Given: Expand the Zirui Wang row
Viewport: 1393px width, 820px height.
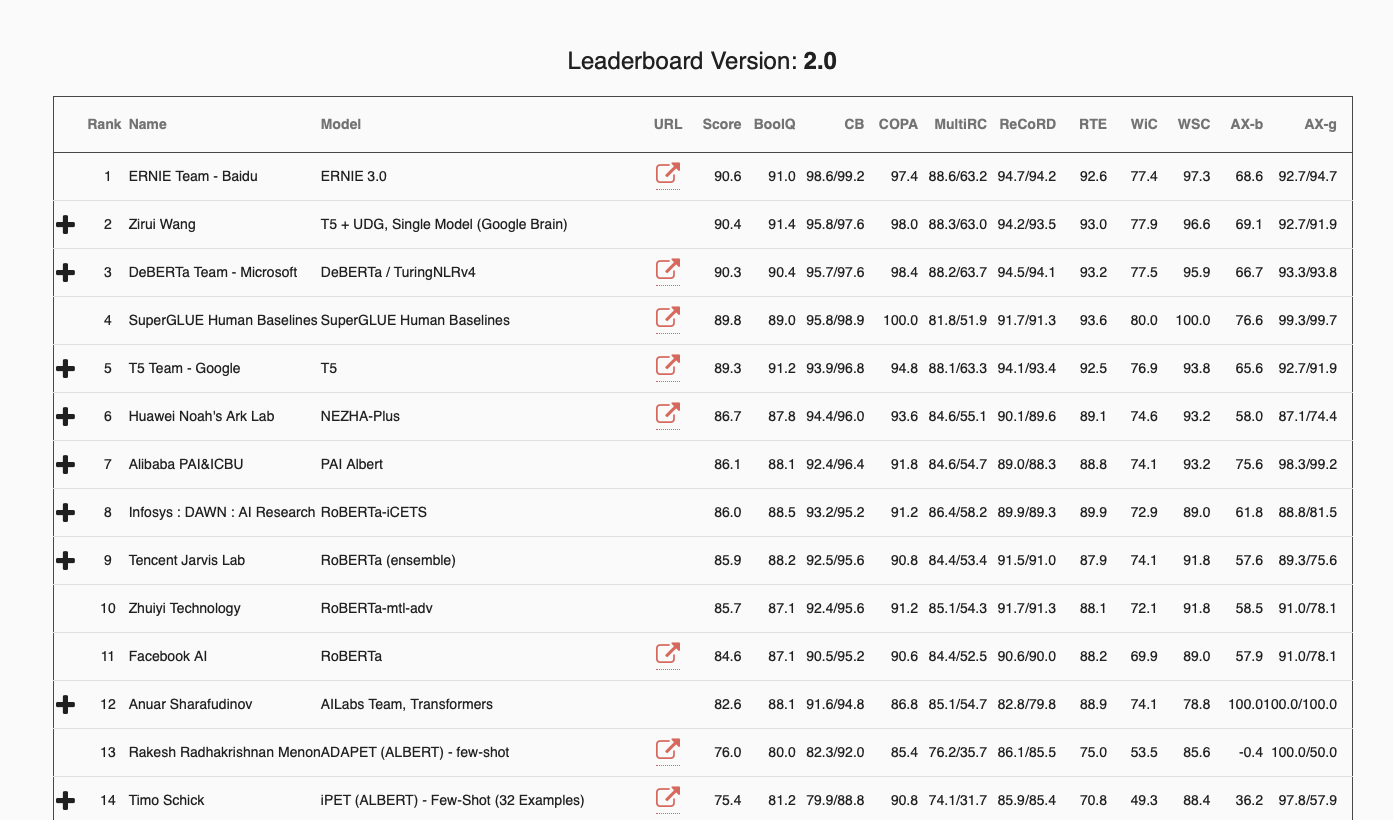Looking at the screenshot, I should [66, 225].
